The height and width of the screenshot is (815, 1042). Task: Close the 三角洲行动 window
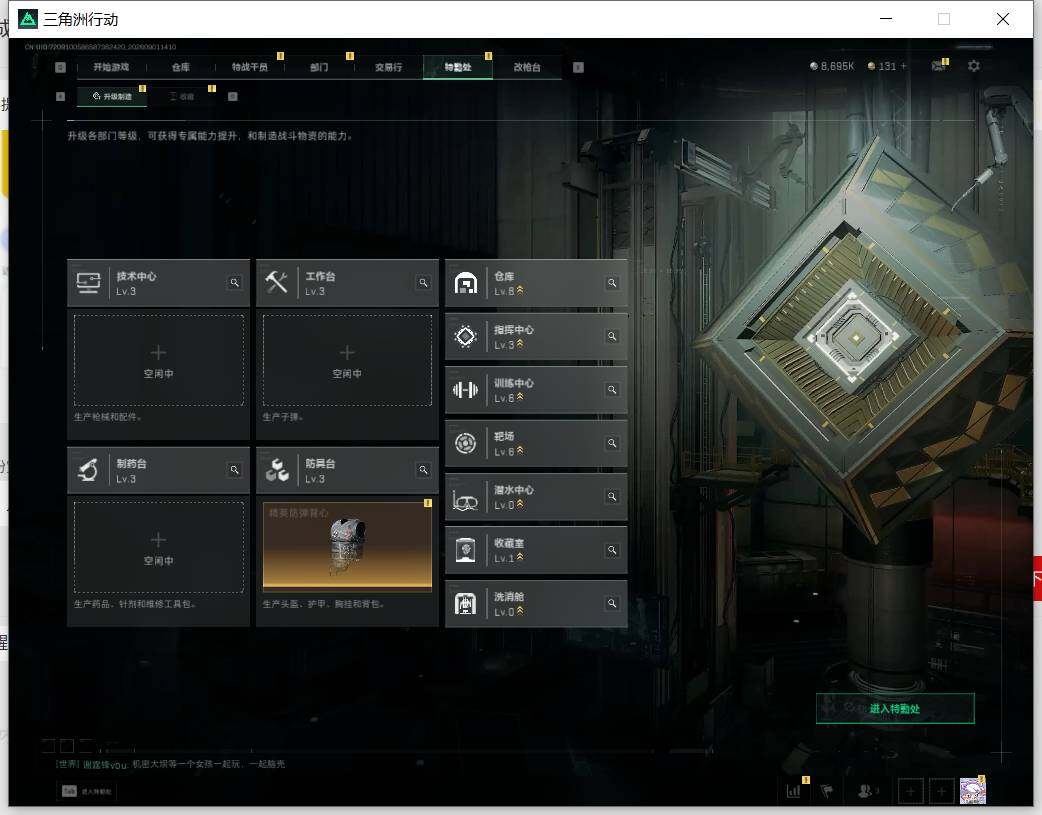coord(1003,19)
